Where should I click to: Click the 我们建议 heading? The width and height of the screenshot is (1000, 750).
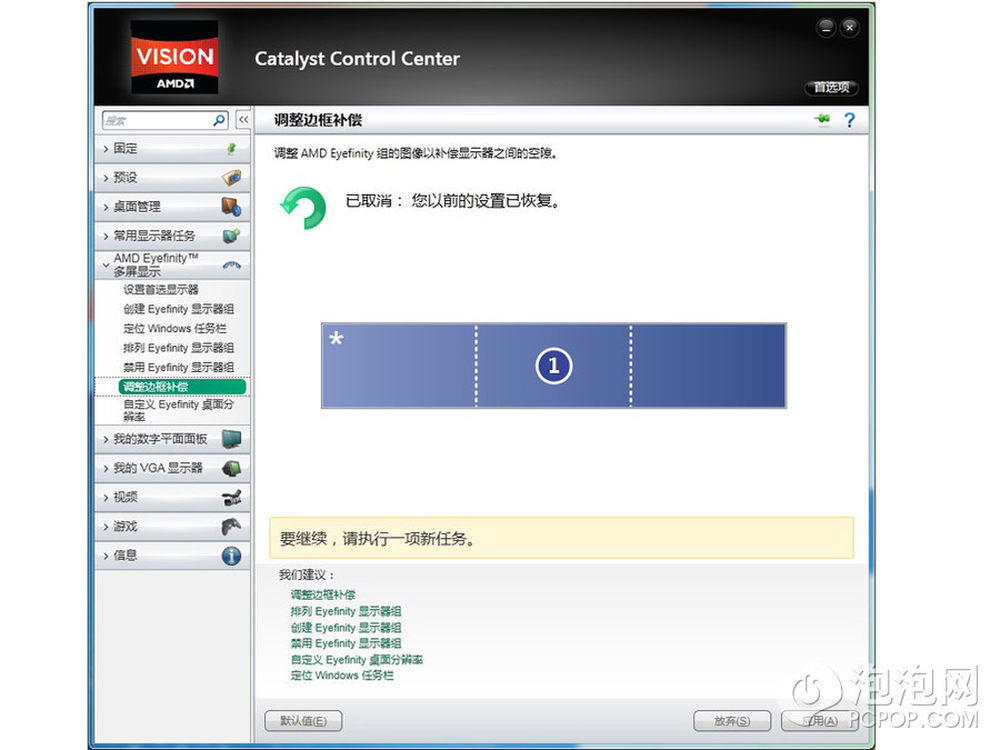pyautogui.click(x=307, y=575)
